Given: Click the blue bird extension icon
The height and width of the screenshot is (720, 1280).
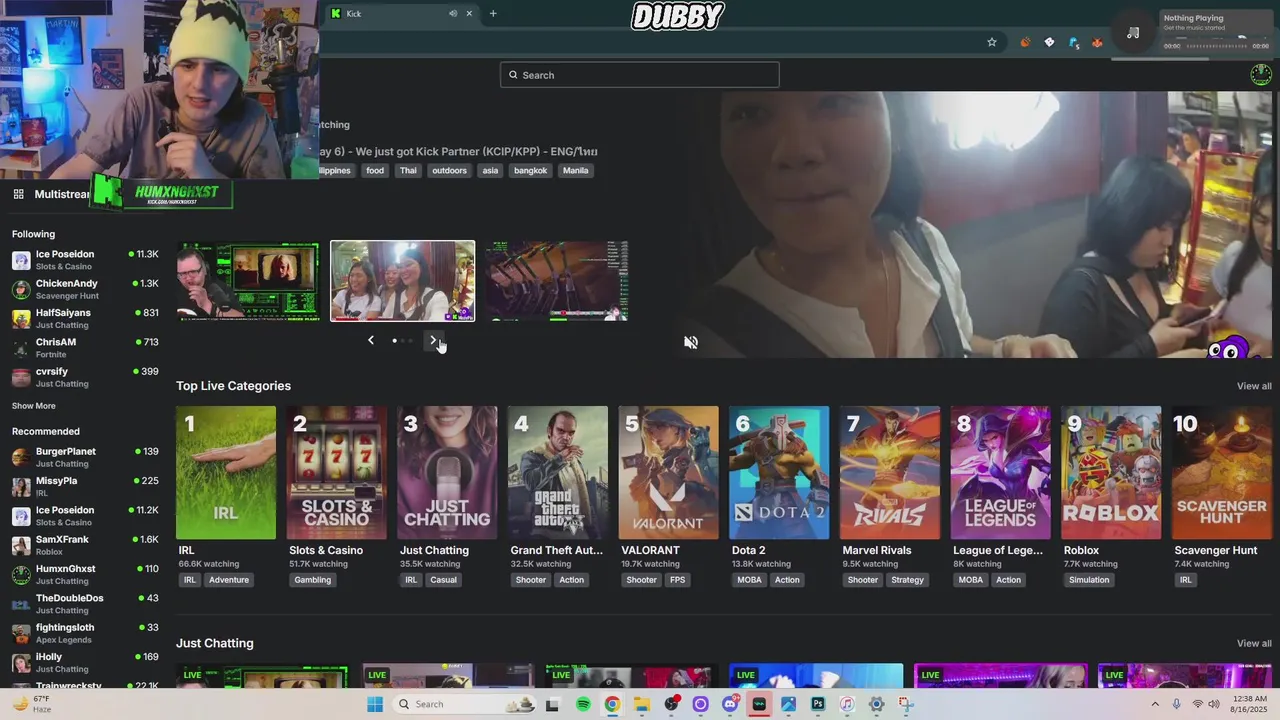Looking at the screenshot, I should pos(1073,42).
